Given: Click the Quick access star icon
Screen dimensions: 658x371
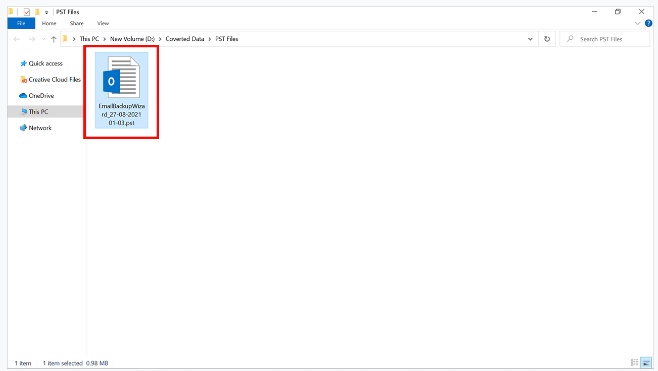Looking at the screenshot, I should tap(24, 63).
